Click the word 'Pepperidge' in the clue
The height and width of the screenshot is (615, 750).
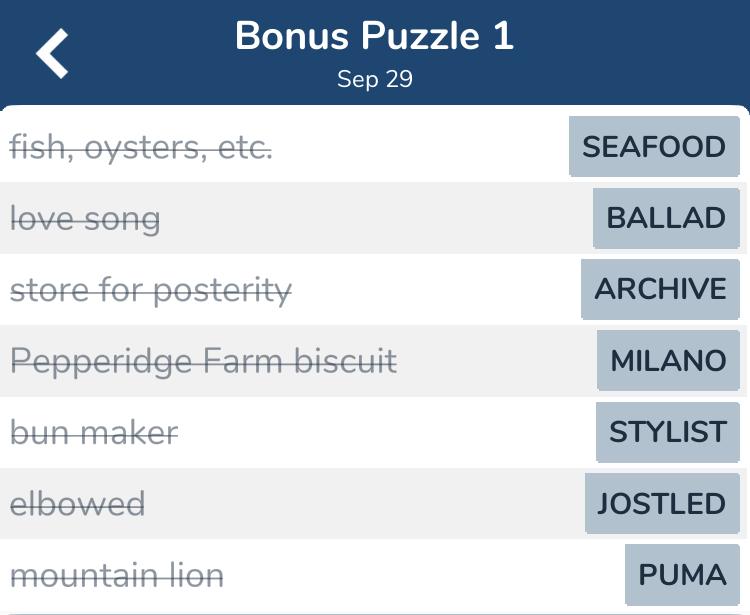[x=103, y=362]
